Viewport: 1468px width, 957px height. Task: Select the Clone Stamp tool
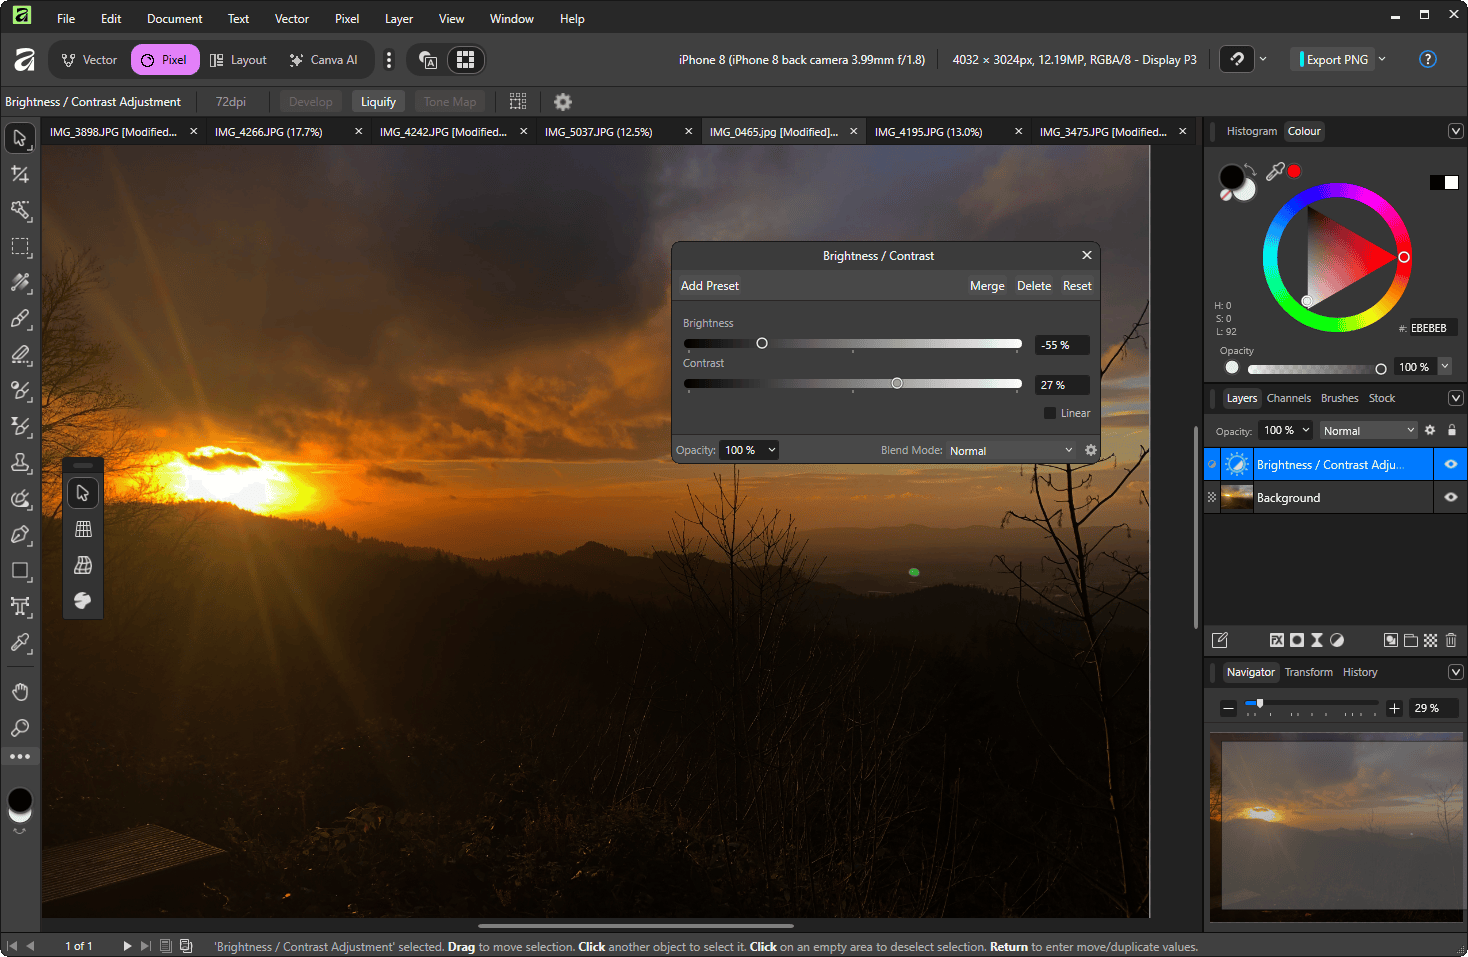20,463
